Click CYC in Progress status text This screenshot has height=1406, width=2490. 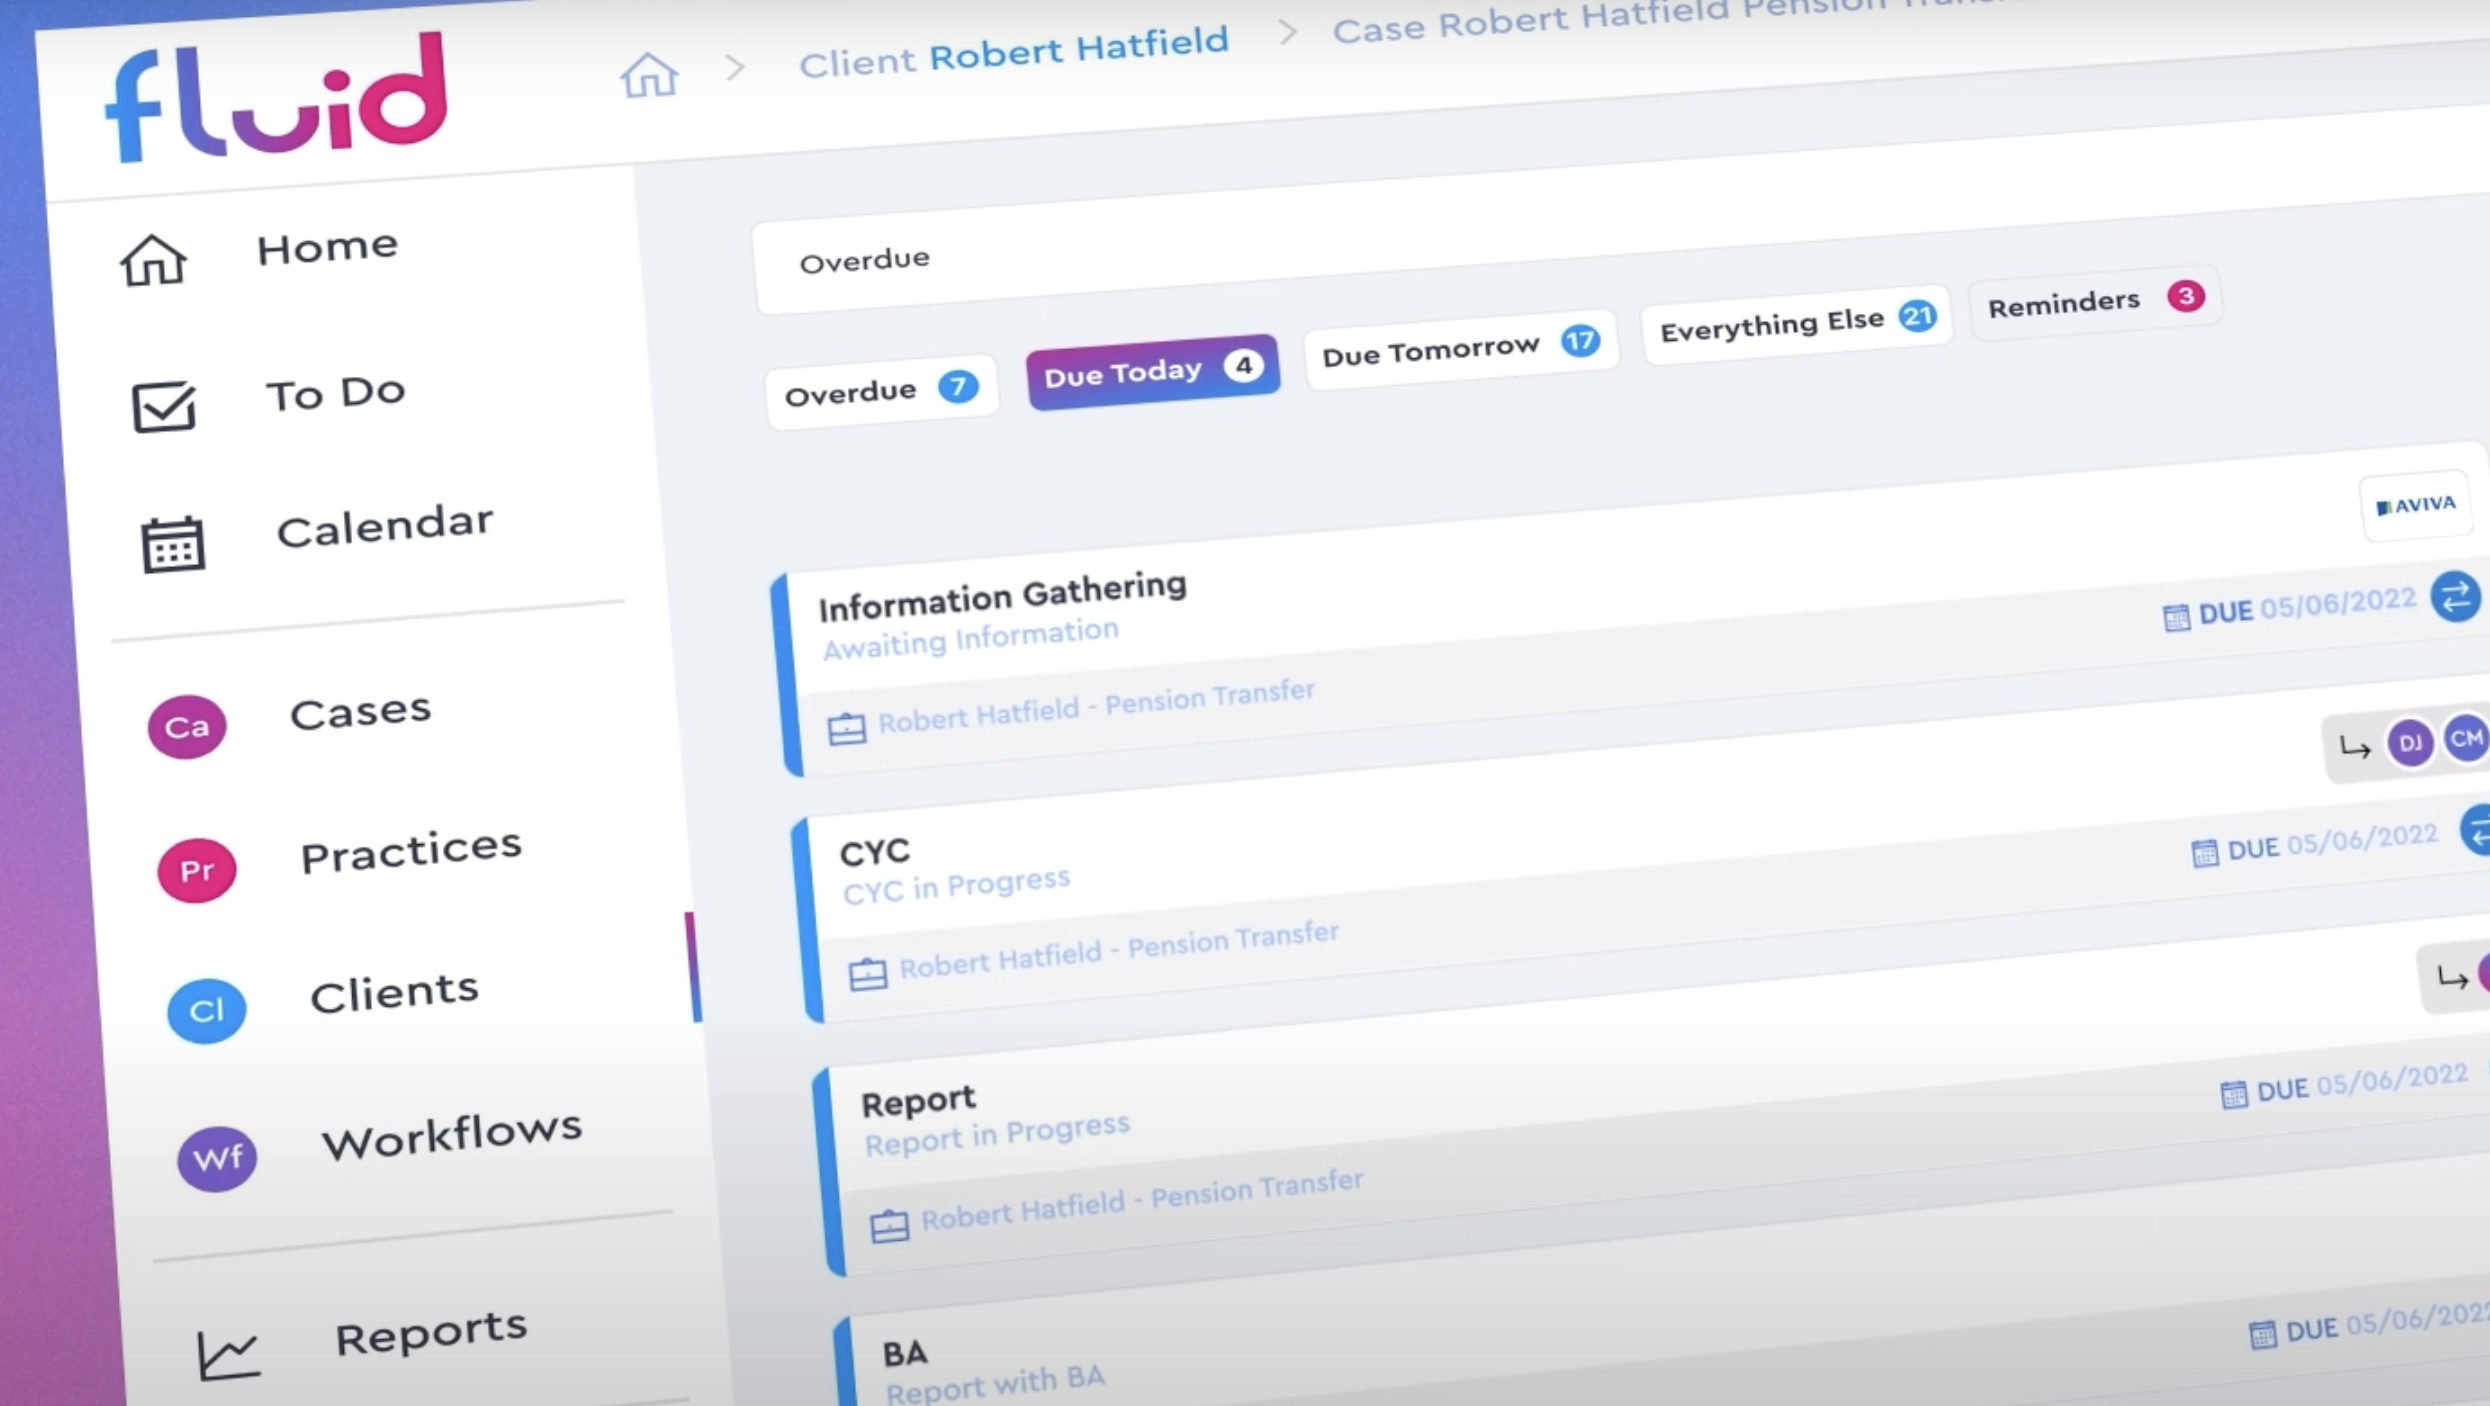click(956, 885)
